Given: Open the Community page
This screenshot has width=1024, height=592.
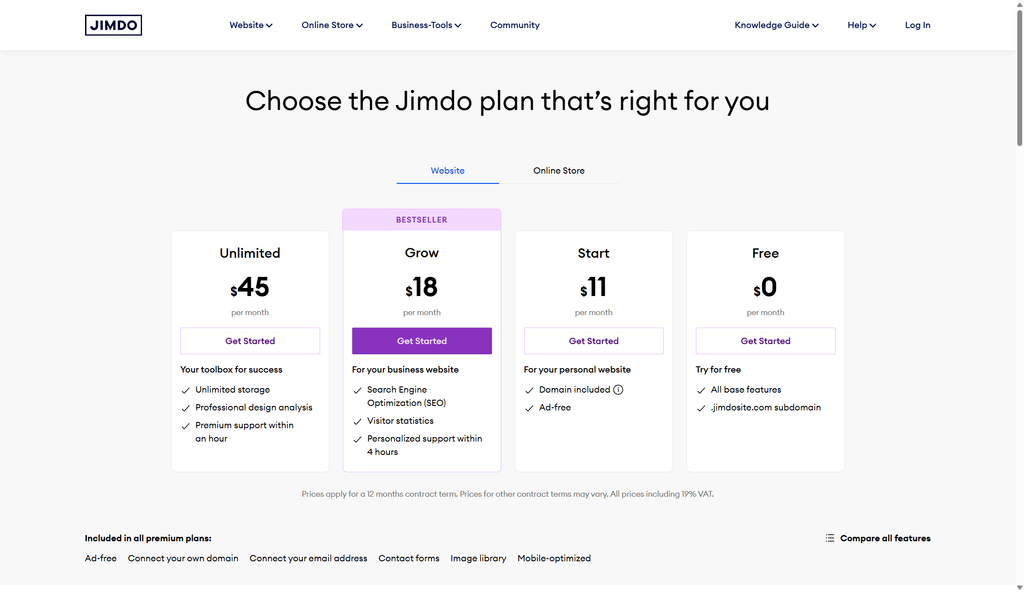Looking at the screenshot, I should coord(514,25).
